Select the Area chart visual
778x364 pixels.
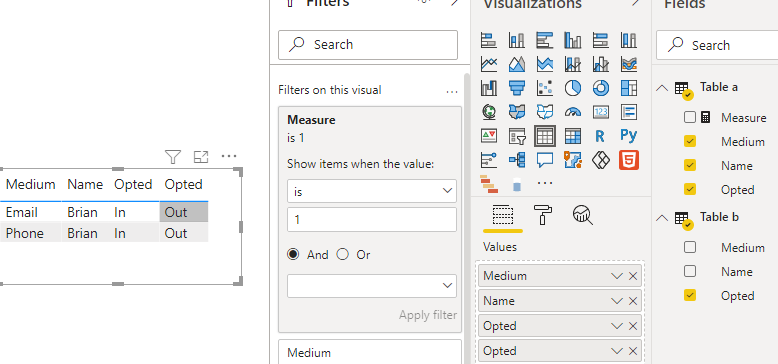click(x=517, y=64)
